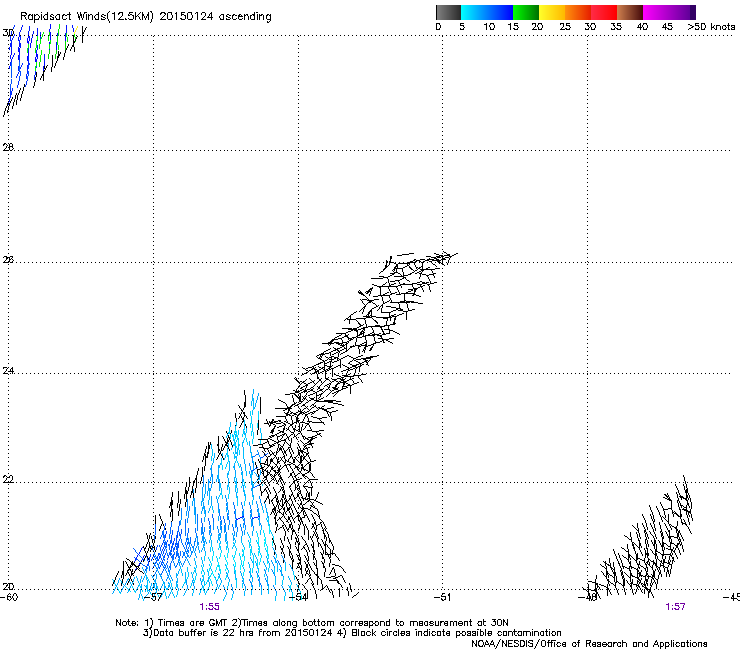Click the dark purple 45-50 knots legend segment
This screenshot has height=650, width=740.
click(682, 12)
